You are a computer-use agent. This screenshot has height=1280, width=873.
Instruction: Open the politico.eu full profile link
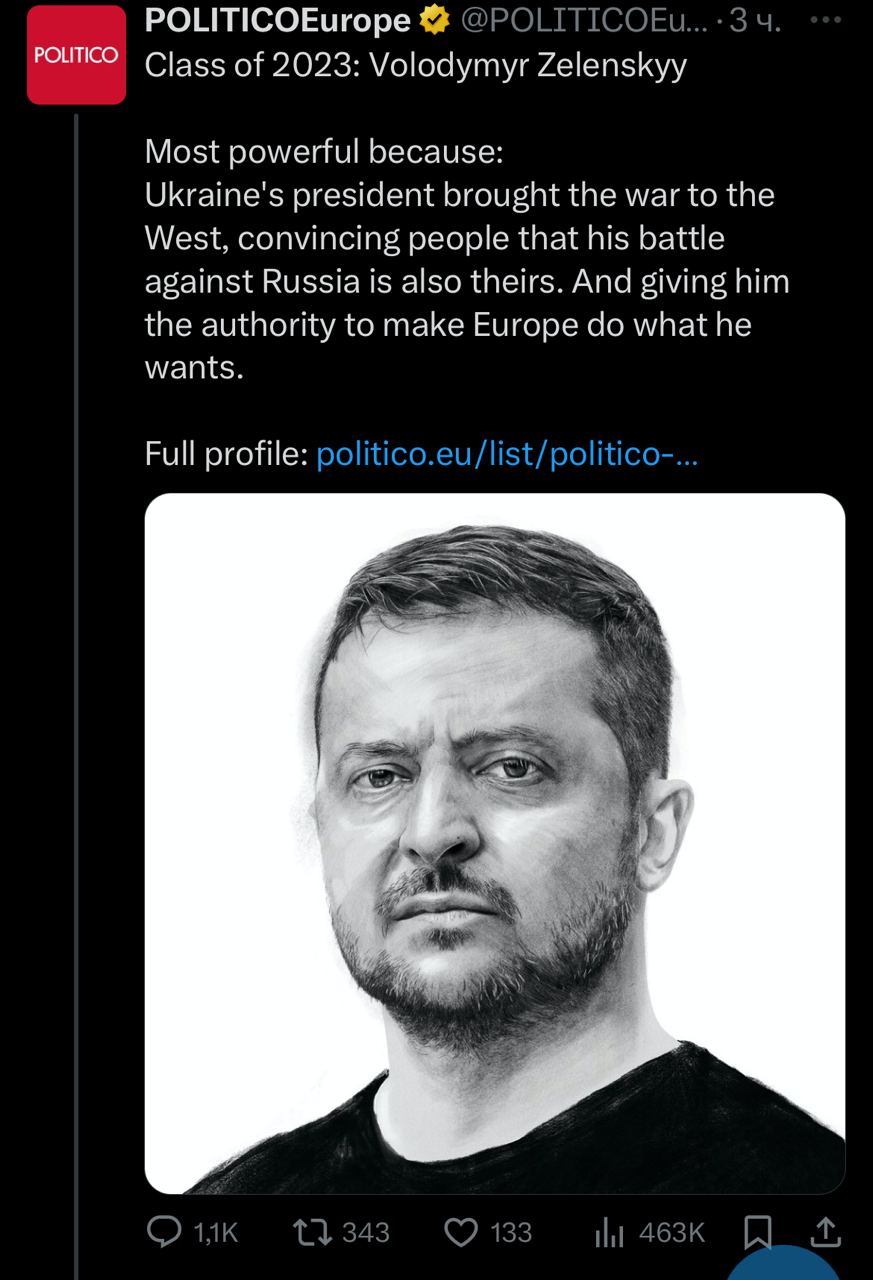point(507,455)
